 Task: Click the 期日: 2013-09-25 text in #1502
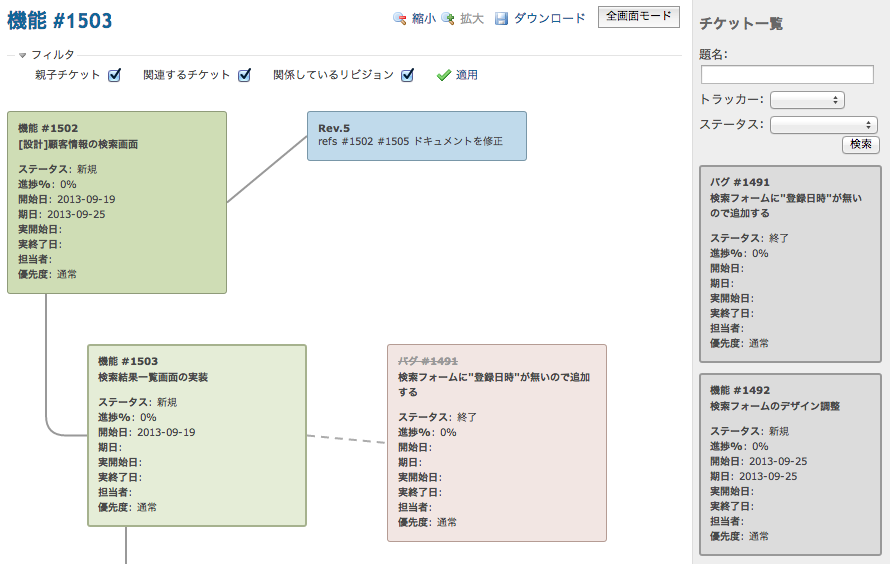coord(61,214)
